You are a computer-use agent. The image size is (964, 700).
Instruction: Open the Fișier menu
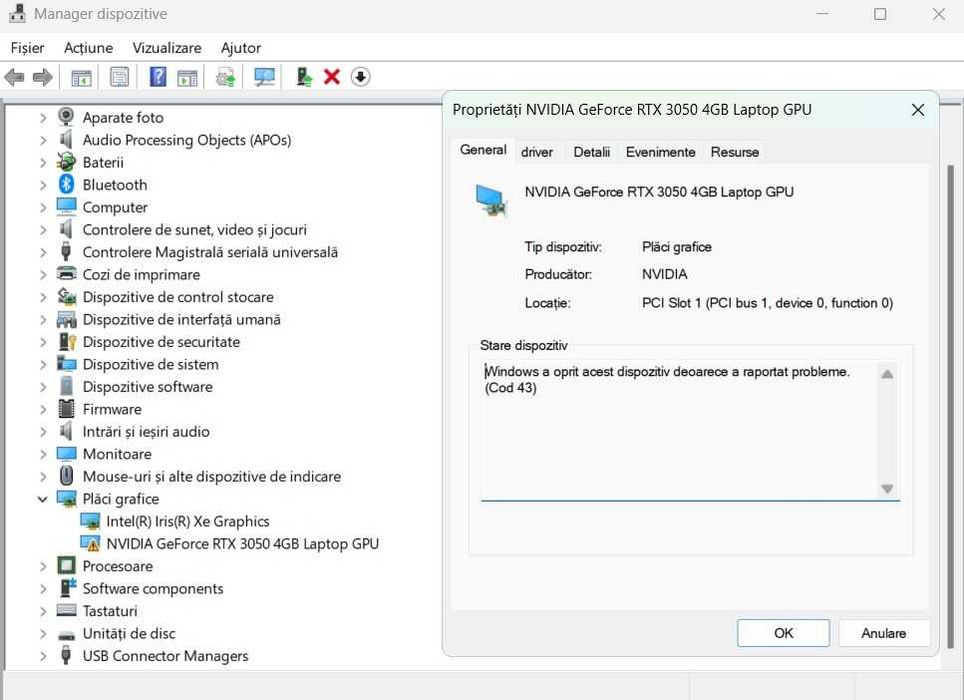click(28, 48)
